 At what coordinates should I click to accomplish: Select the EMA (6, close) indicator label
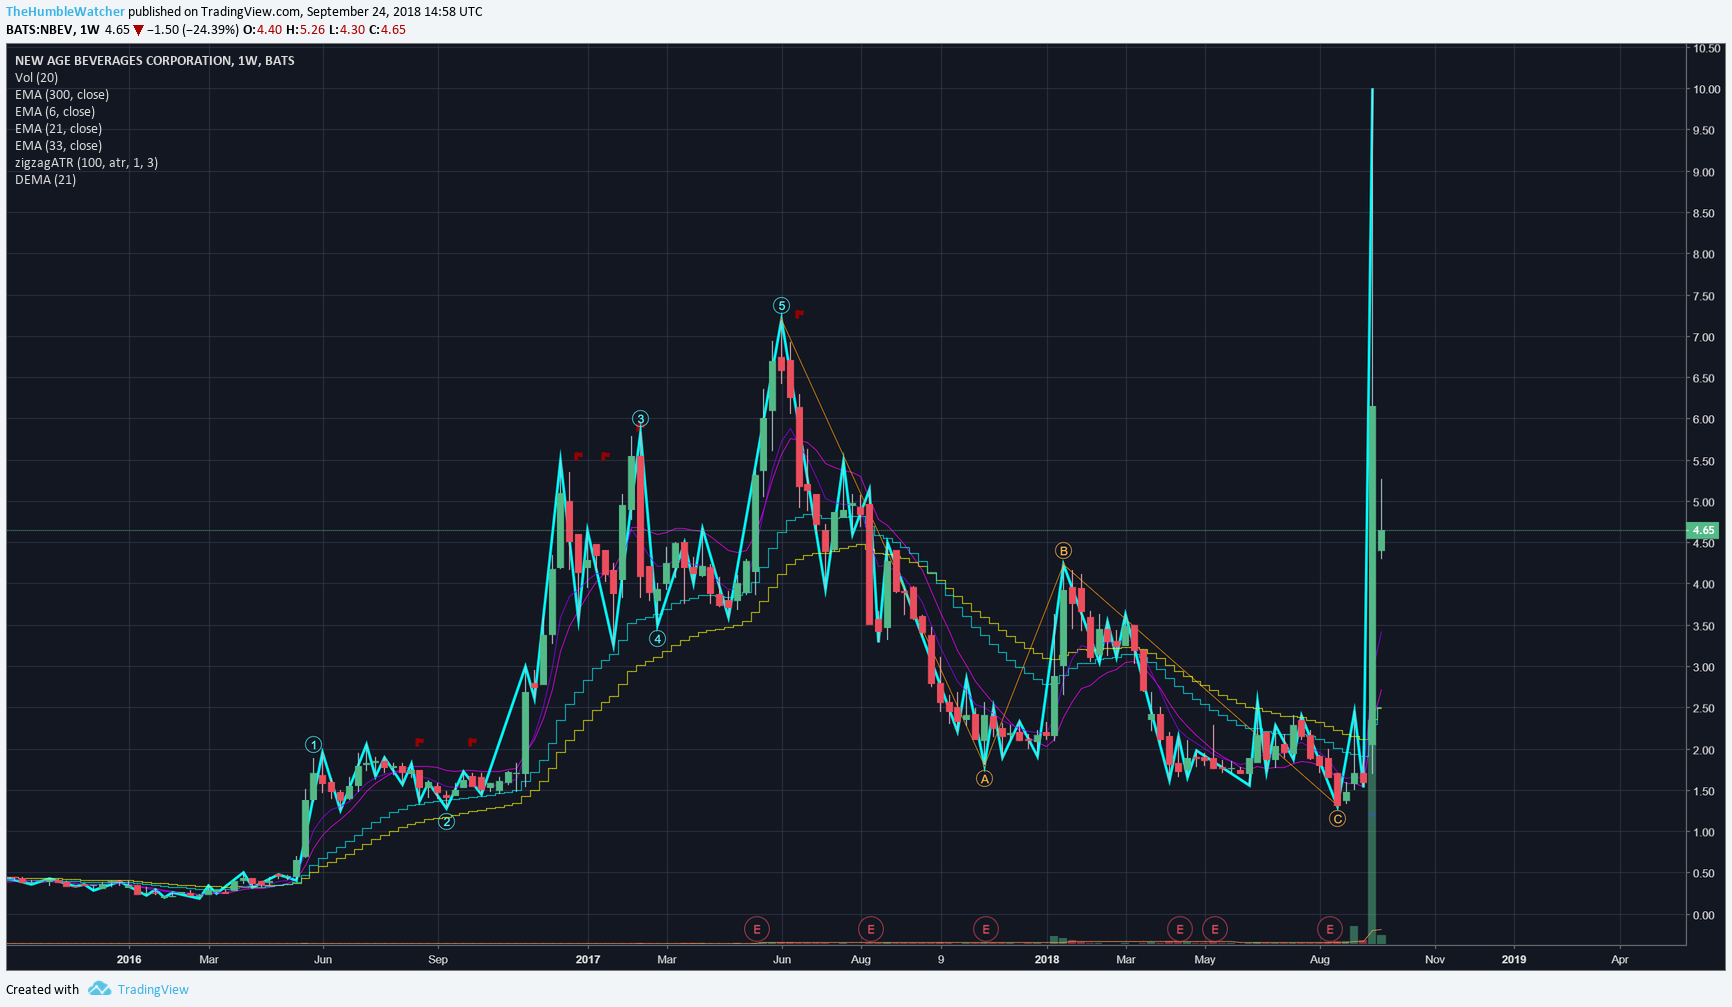coord(55,112)
